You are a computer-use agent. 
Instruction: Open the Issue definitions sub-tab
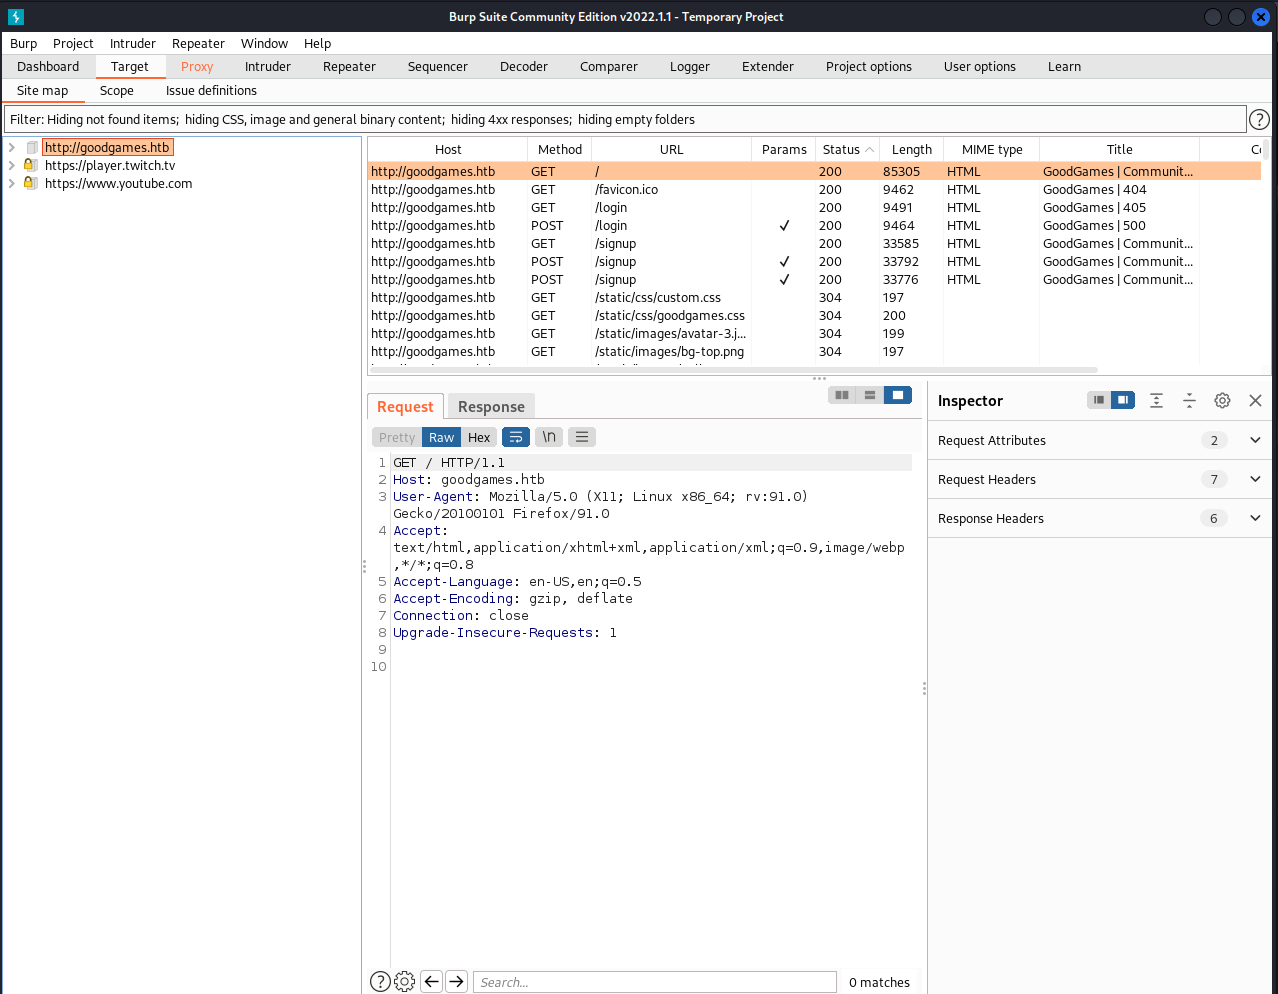click(211, 90)
